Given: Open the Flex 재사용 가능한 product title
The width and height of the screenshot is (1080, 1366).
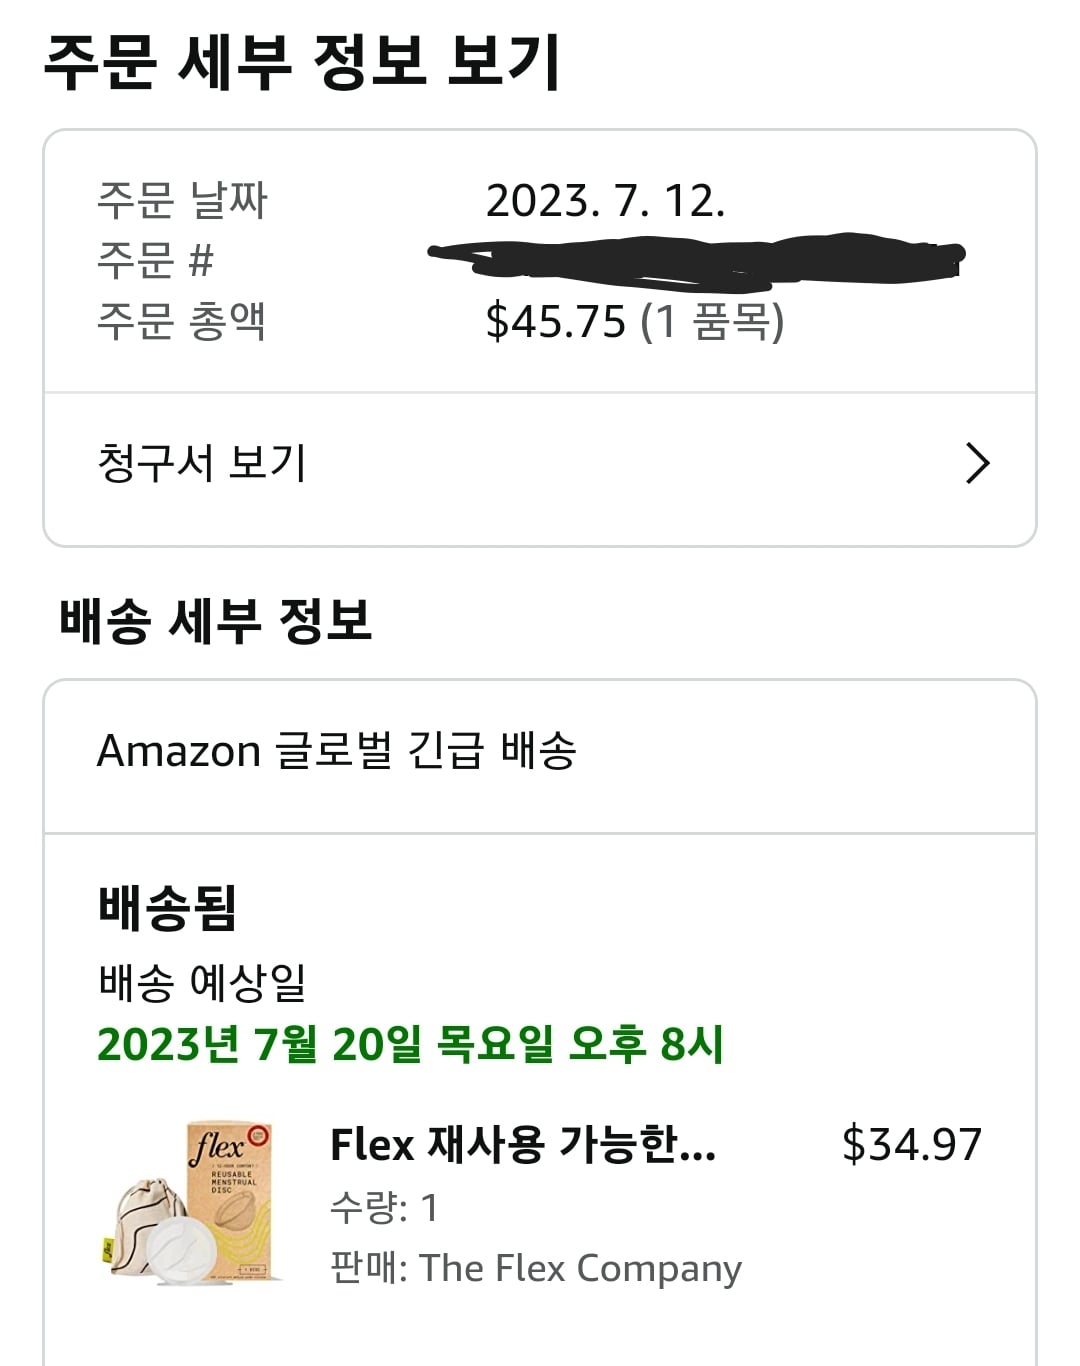Looking at the screenshot, I should [x=523, y=1145].
